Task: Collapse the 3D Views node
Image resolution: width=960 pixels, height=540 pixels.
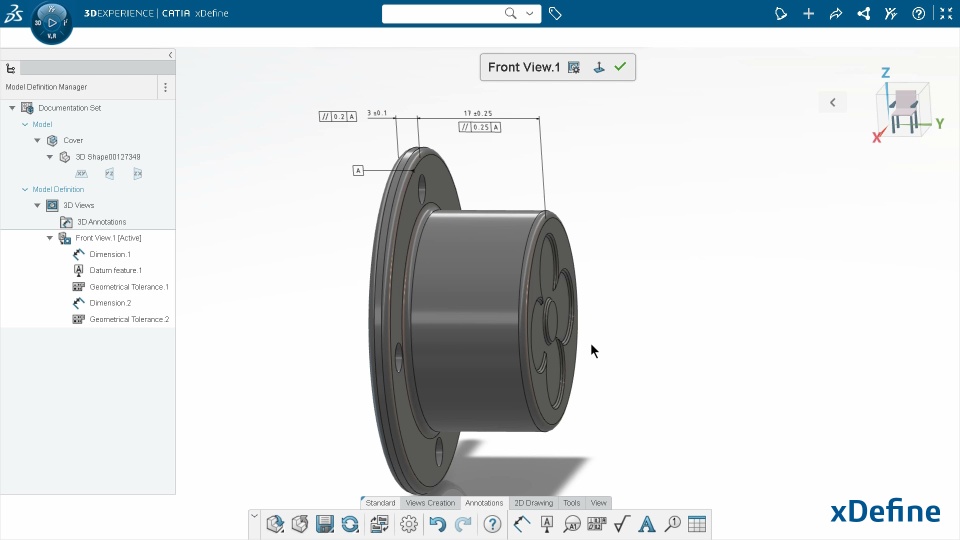Action: tap(37, 205)
